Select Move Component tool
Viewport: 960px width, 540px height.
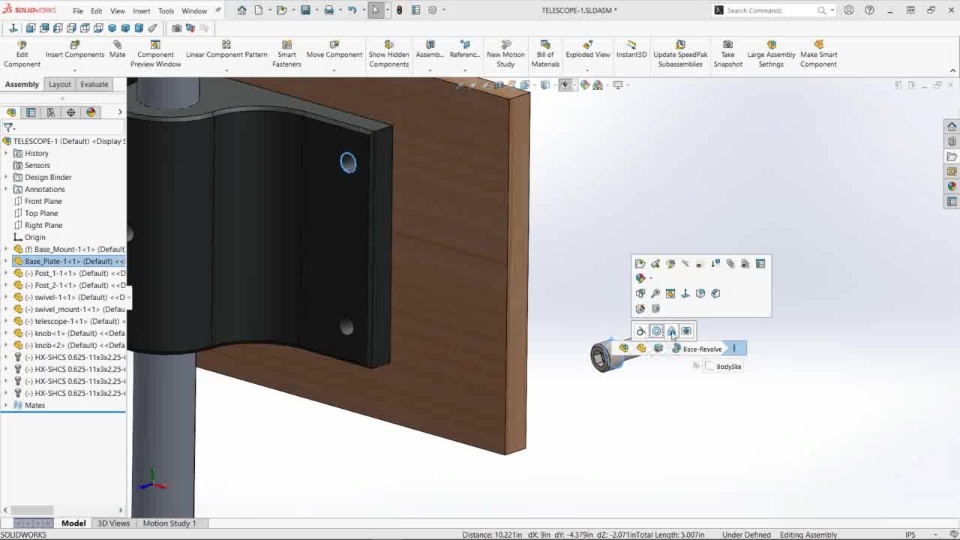pyautogui.click(x=334, y=50)
